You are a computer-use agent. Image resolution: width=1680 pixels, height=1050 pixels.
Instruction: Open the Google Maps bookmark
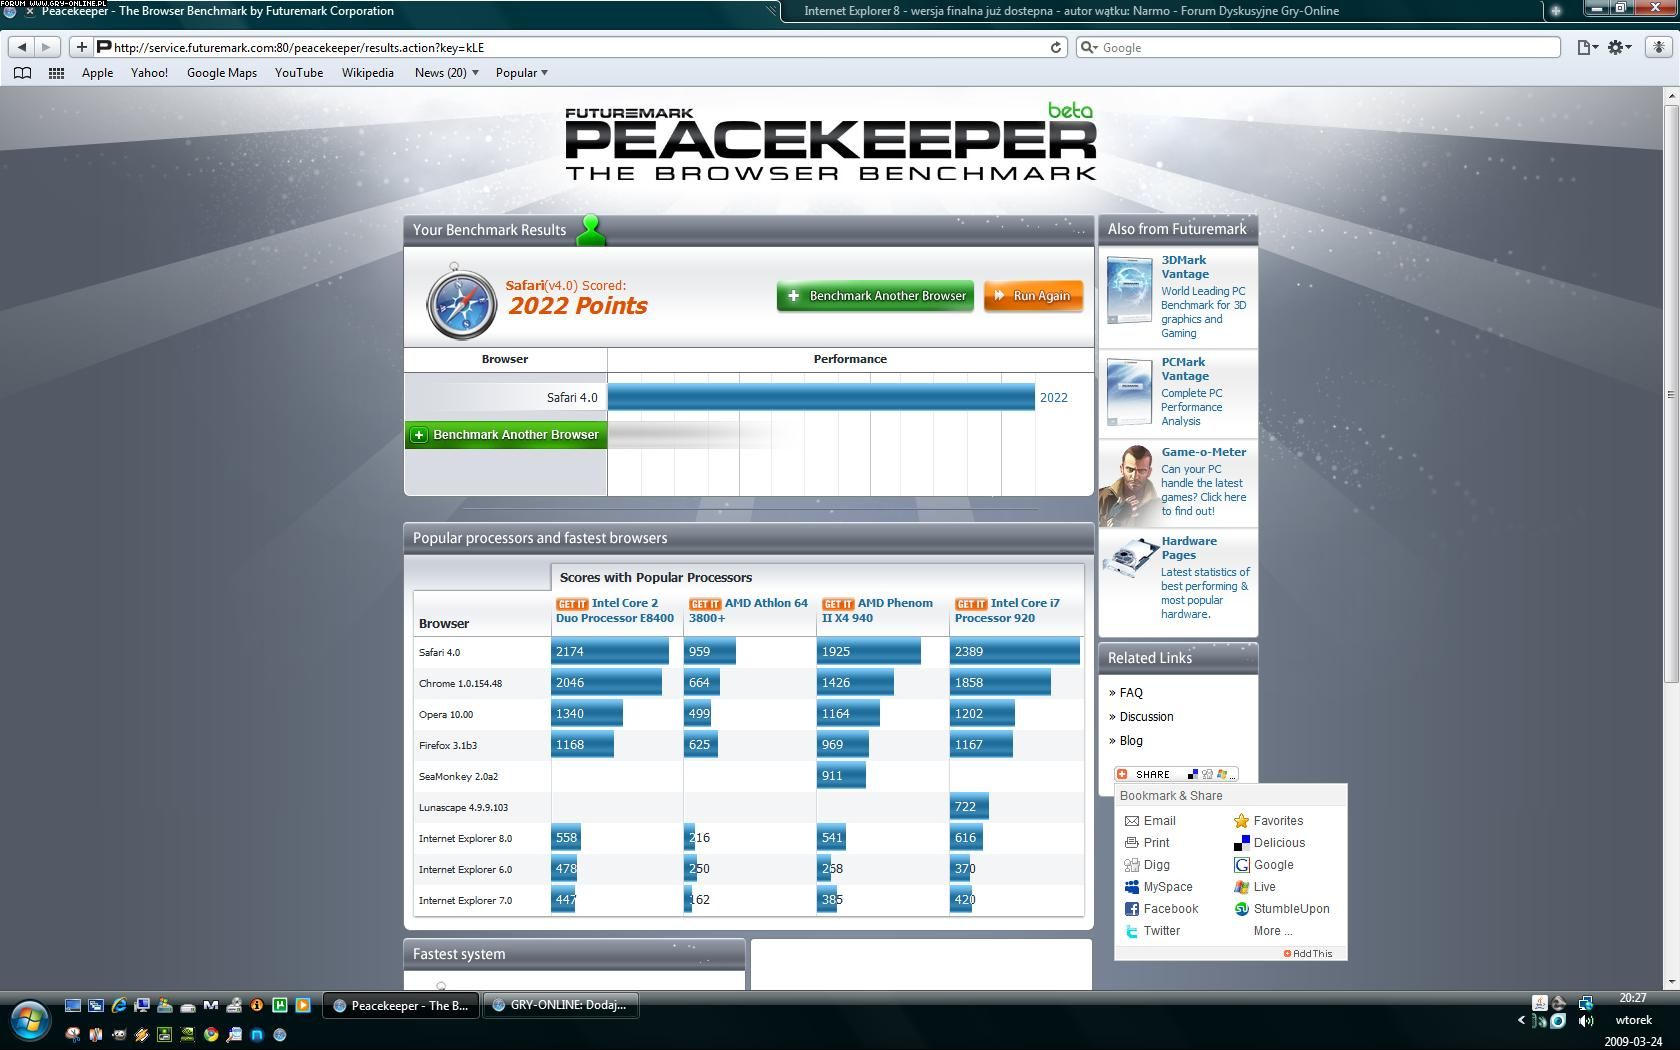tap(222, 73)
